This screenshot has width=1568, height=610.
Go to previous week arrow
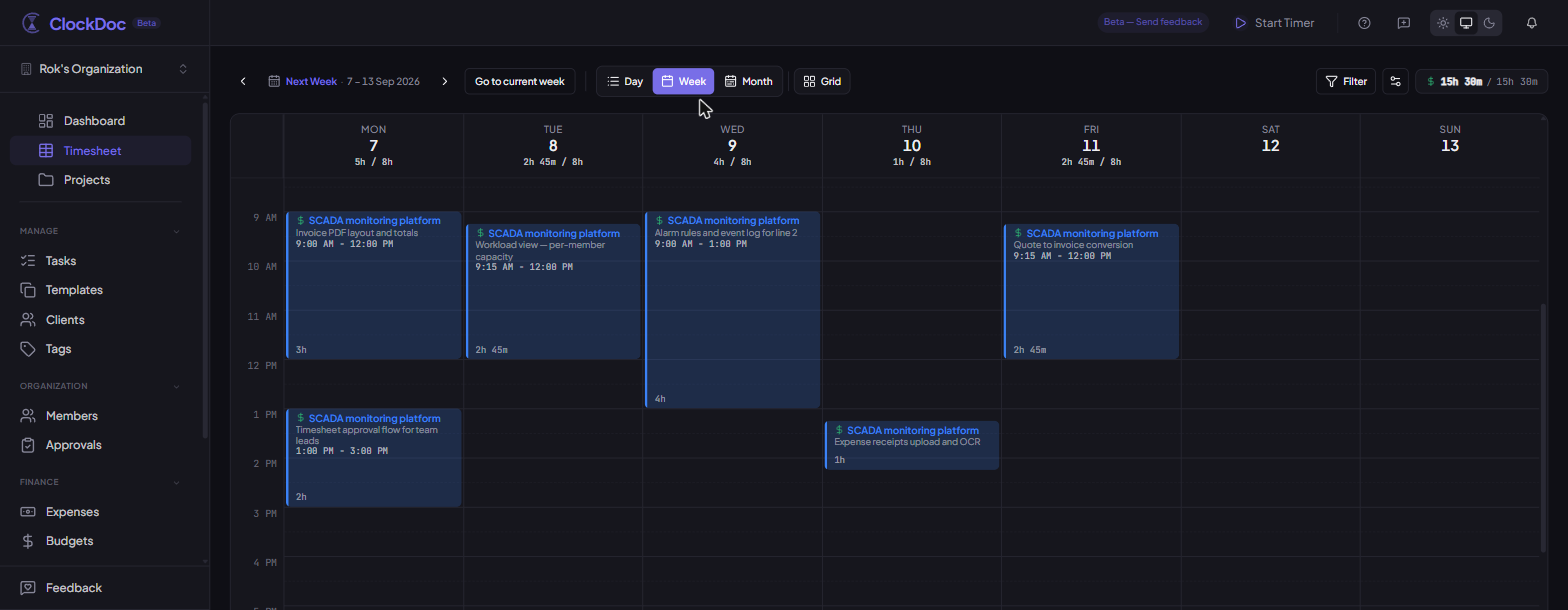243,81
